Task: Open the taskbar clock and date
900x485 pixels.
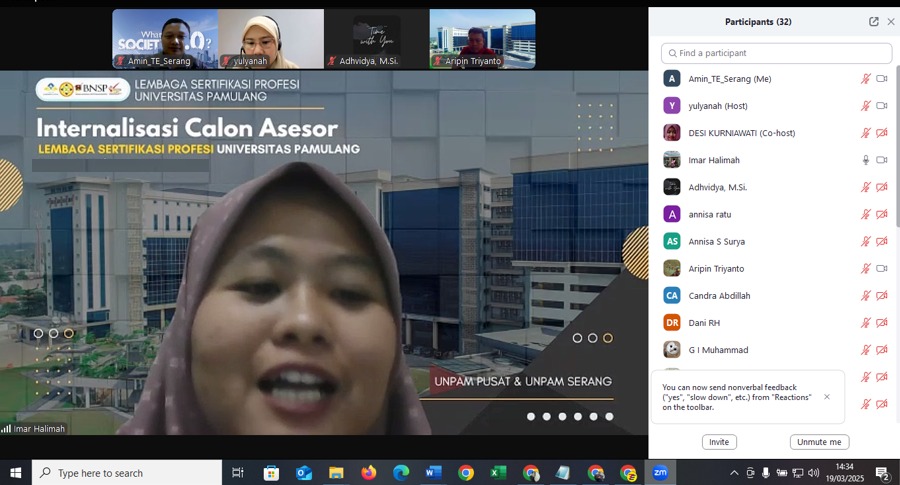Action: [844, 472]
